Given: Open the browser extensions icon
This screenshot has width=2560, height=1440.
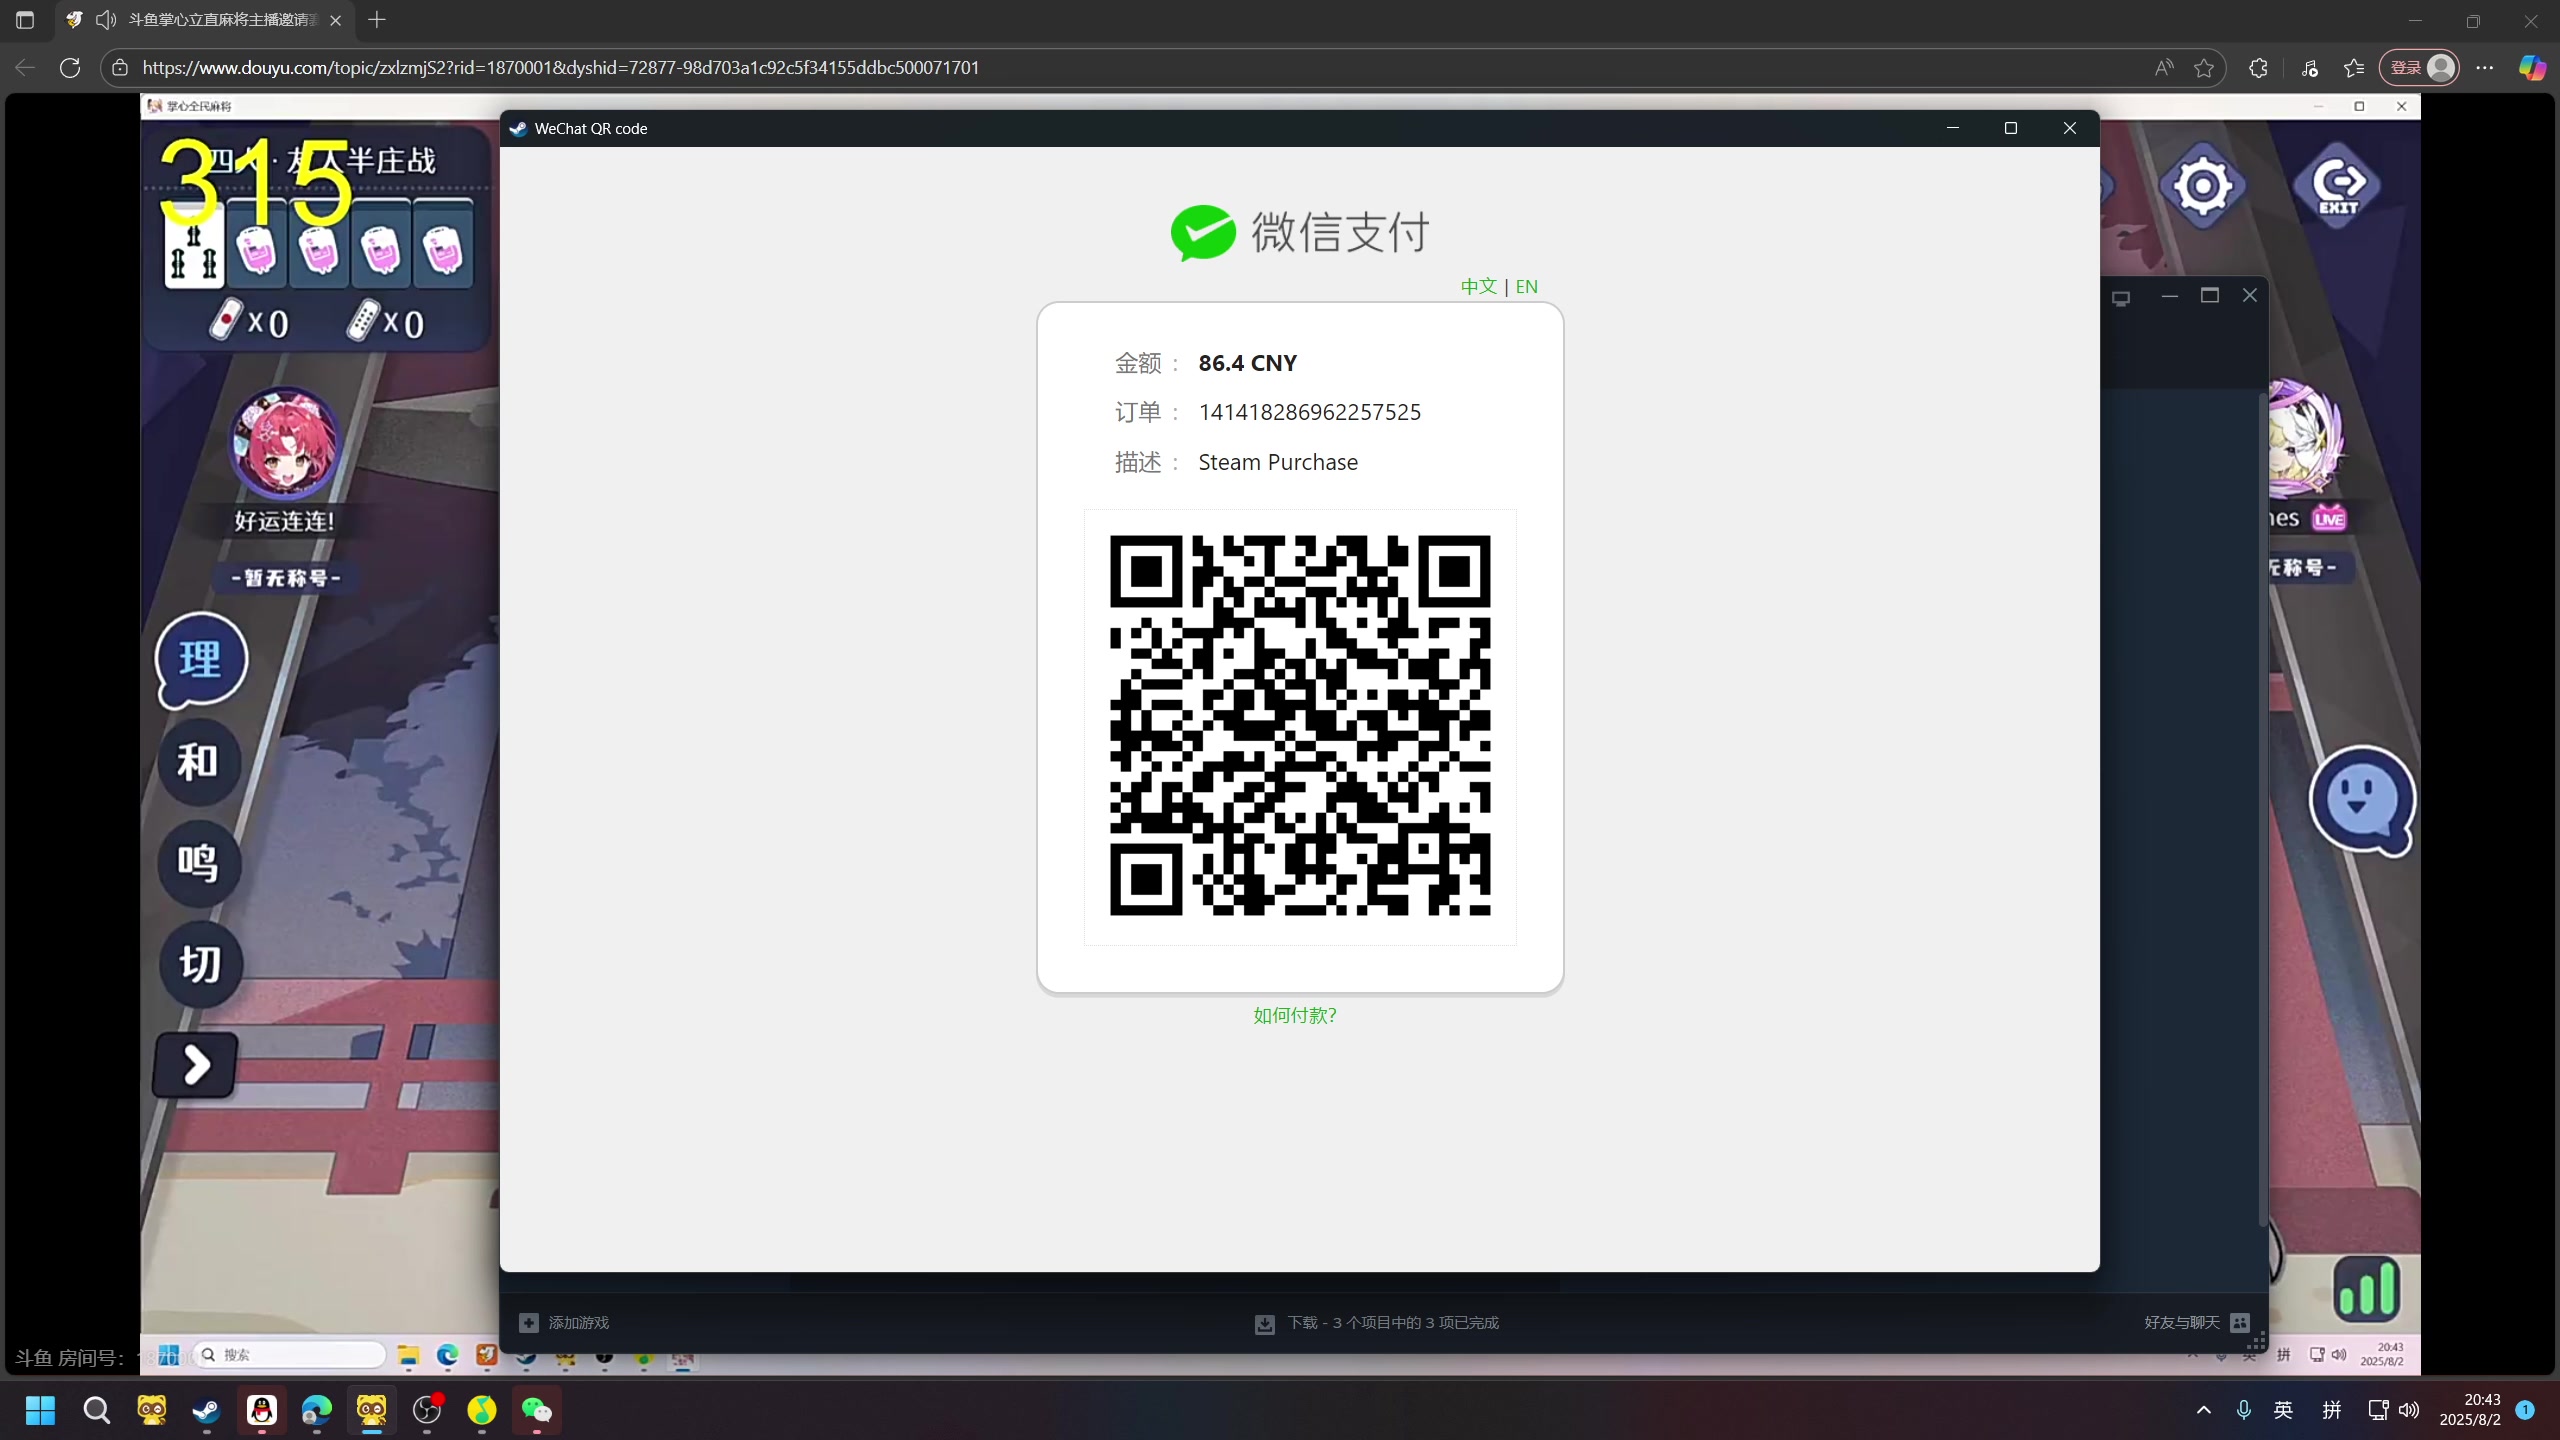Looking at the screenshot, I should tap(2258, 67).
